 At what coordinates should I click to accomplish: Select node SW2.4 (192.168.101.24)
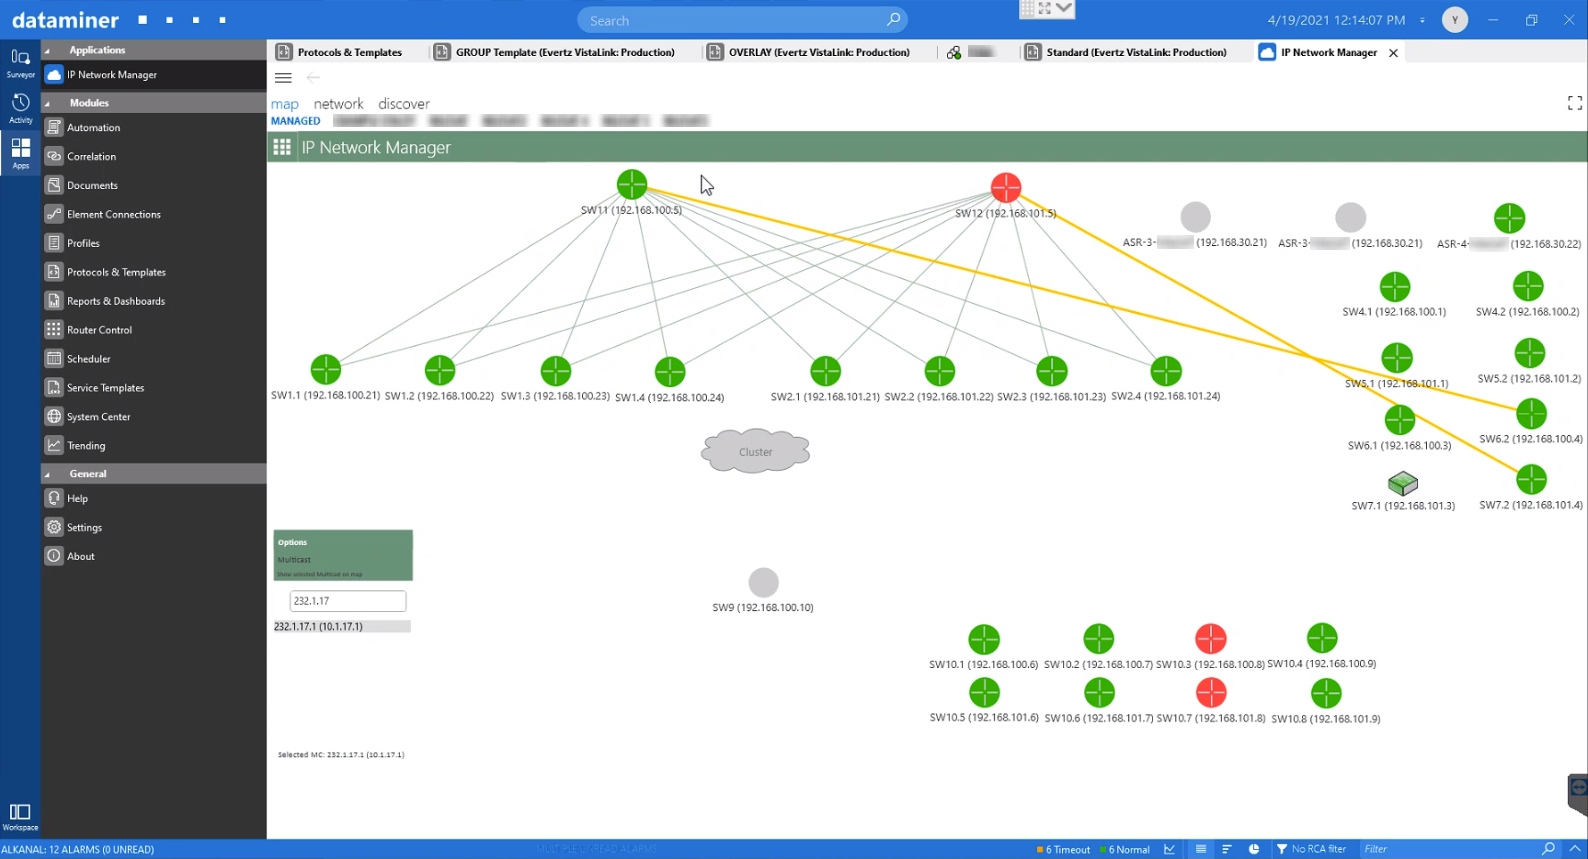[x=1166, y=371]
